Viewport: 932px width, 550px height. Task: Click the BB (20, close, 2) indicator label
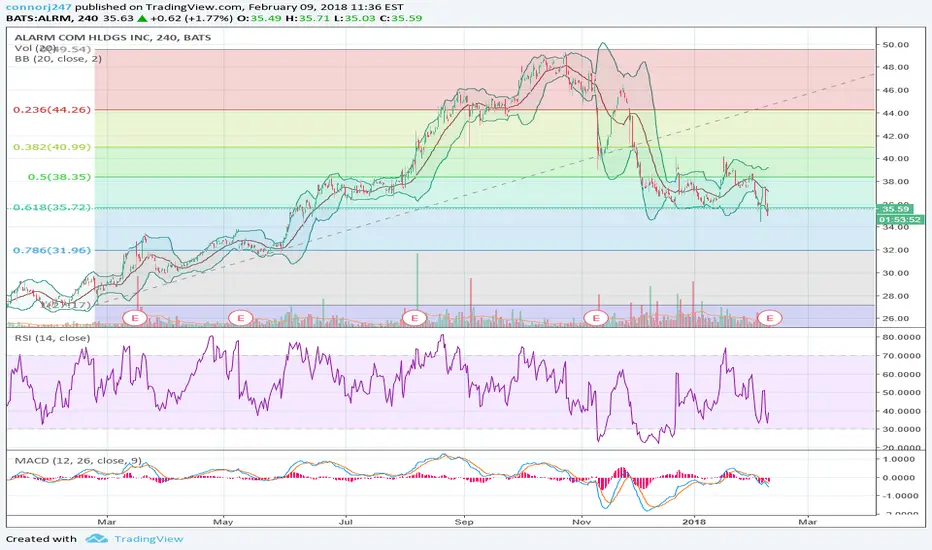pyautogui.click(x=58, y=59)
